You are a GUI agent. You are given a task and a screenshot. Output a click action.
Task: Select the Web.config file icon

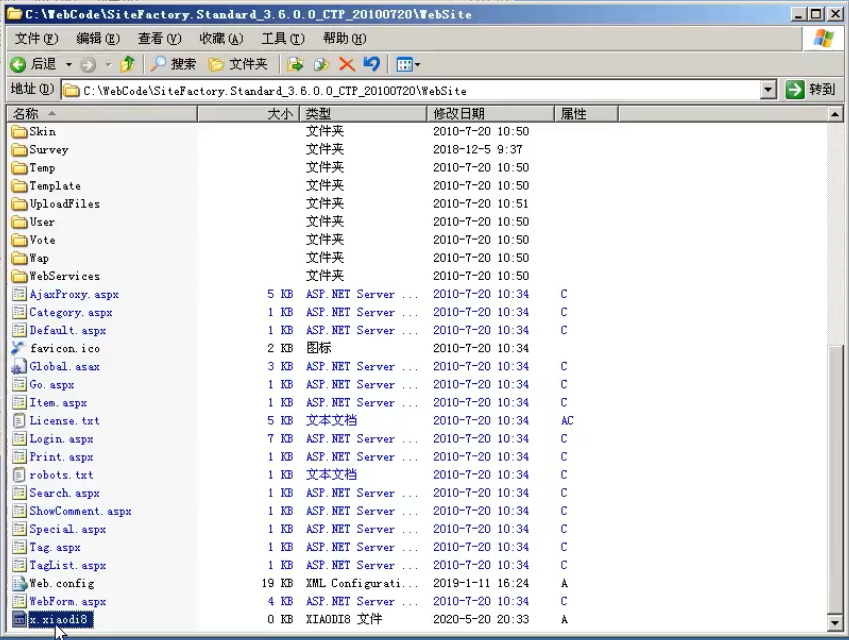(19, 583)
